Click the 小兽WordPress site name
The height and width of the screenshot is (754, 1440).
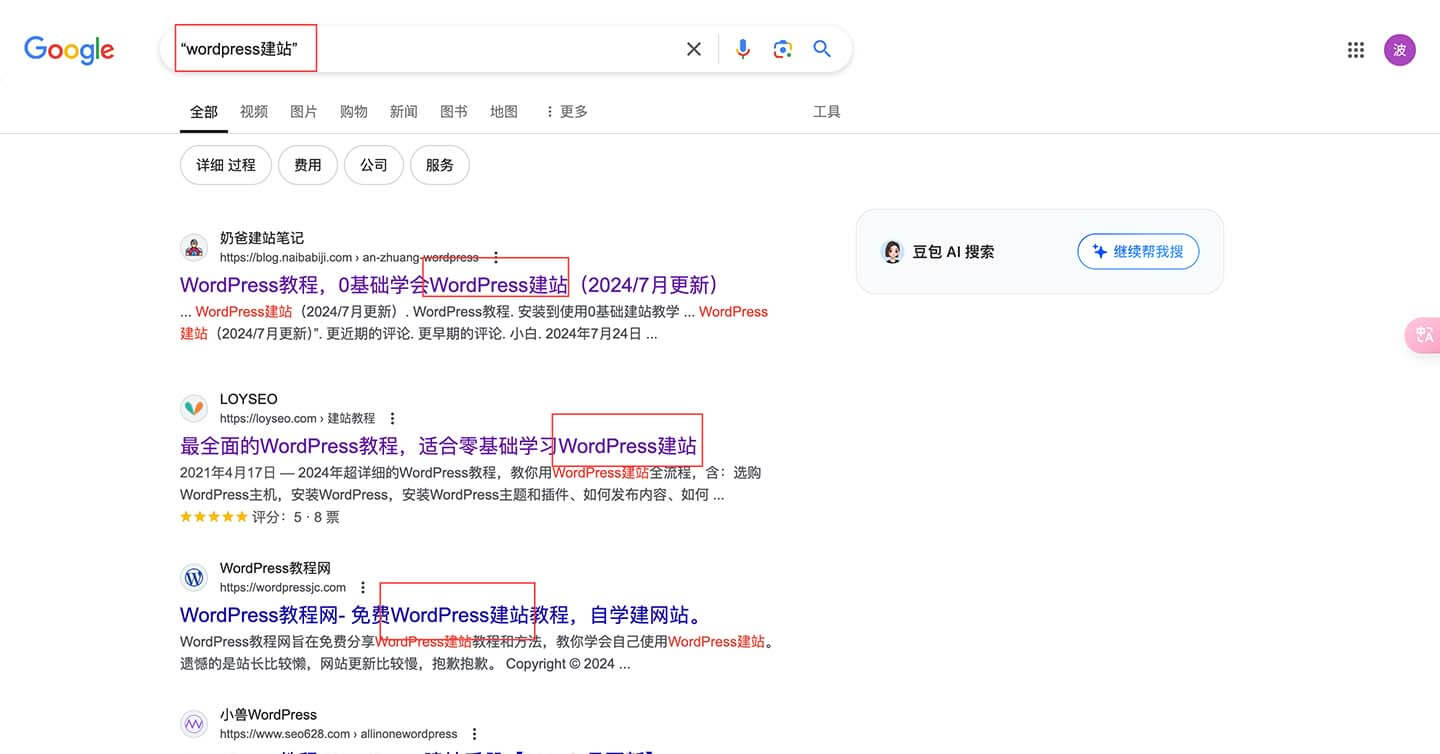[x=268, y=715]
